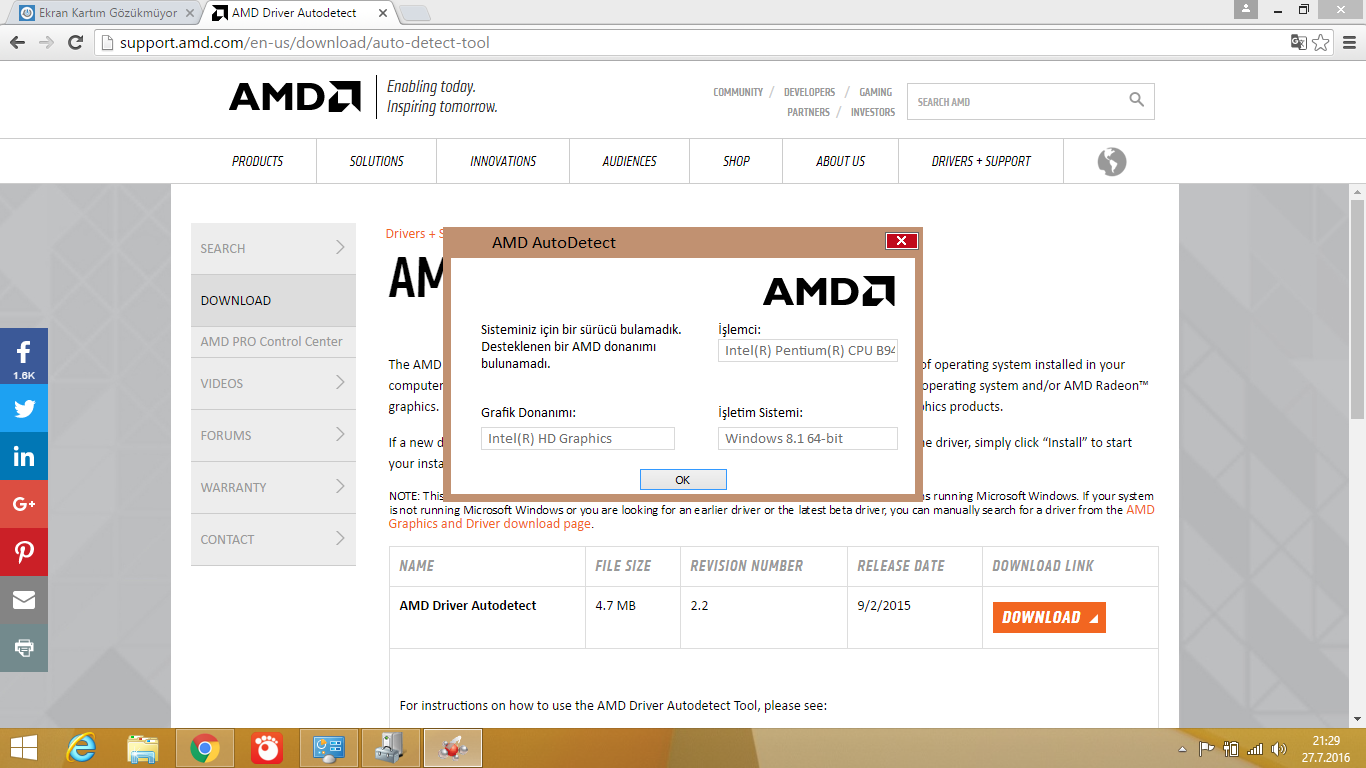The width and height of the screenshot is (1366, 768).
Task: Open the DRIVERS + SUPPORT menu
Action: tap(980, 161)
